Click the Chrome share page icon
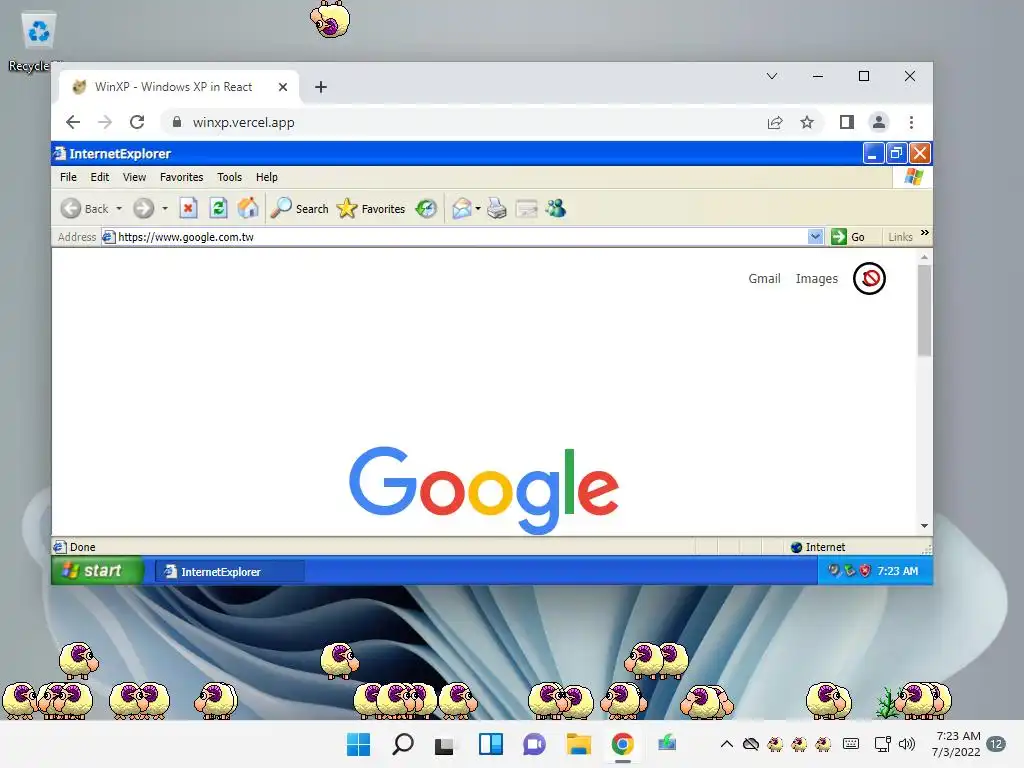 pyautogui.click(x=775, y=122)
